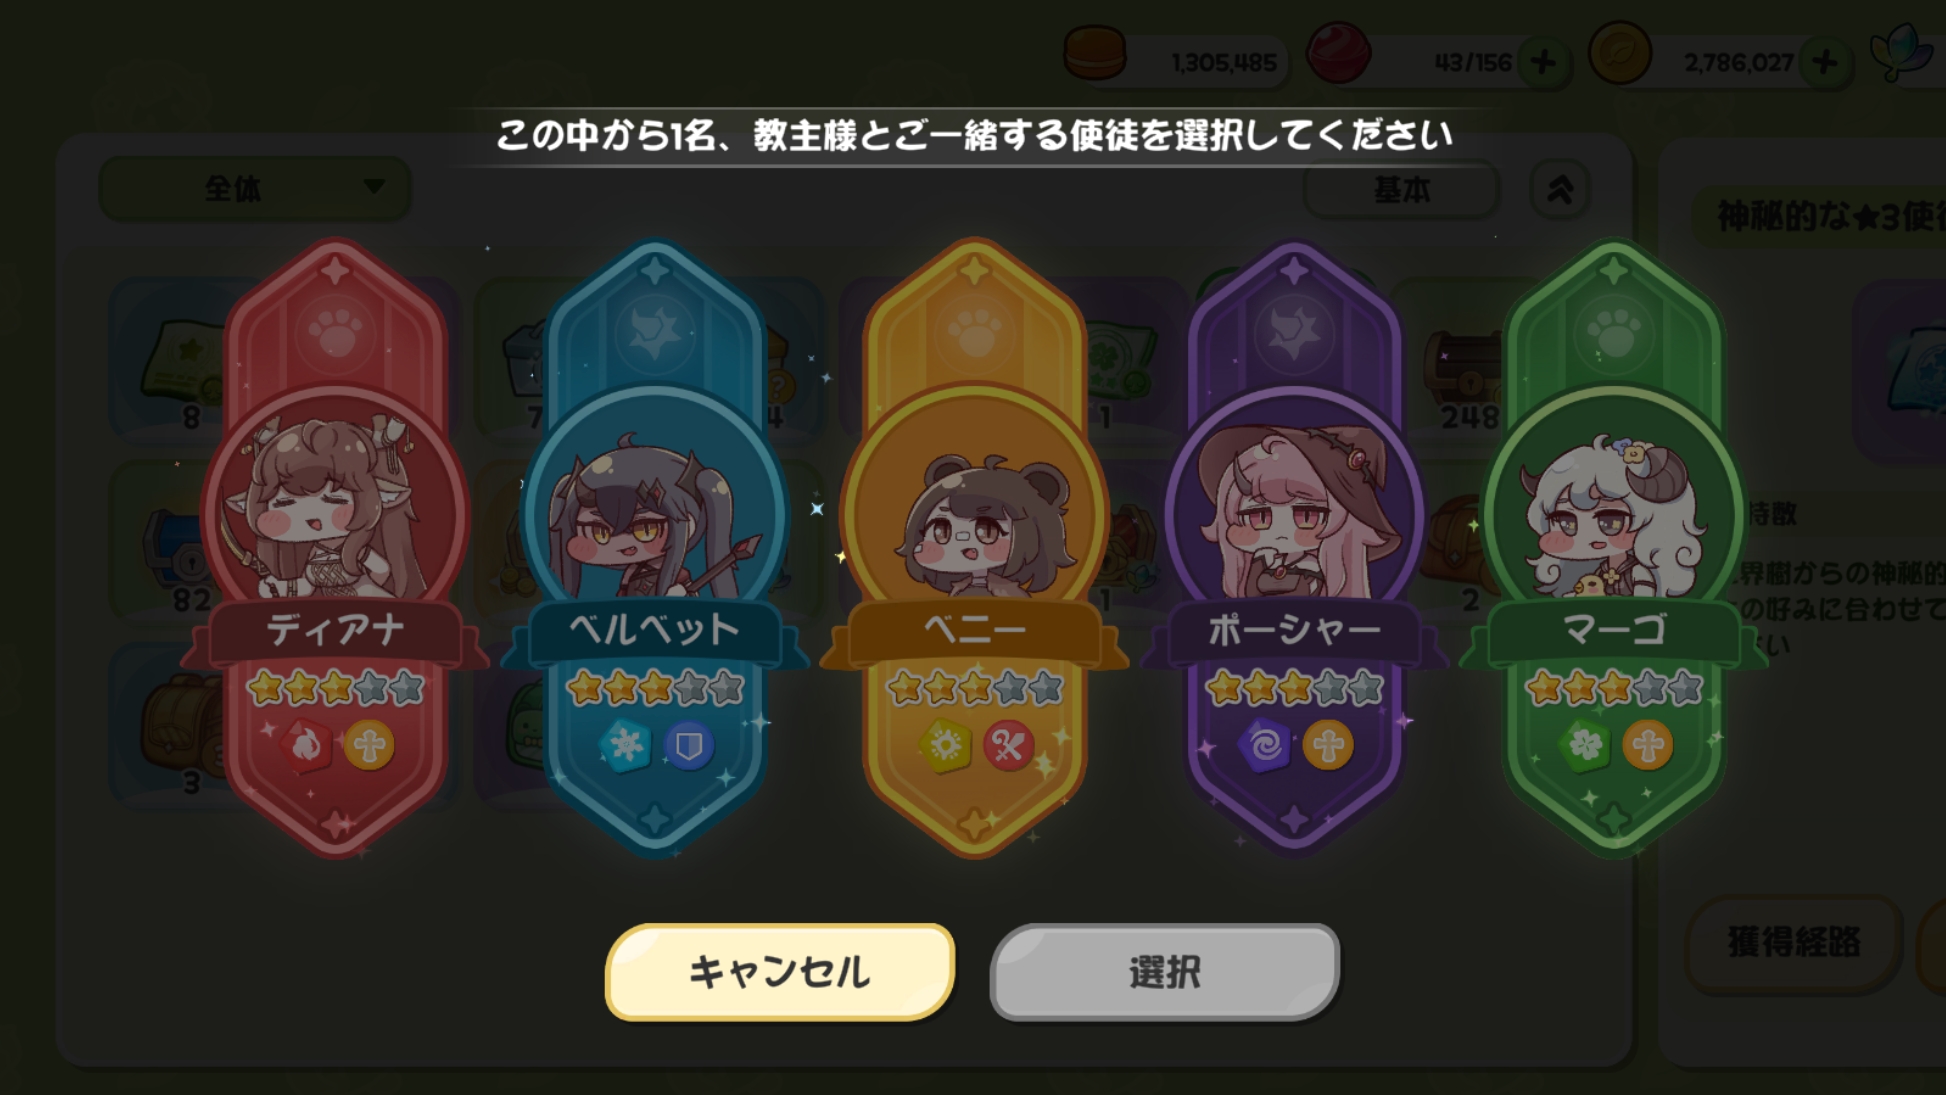Choose the マーゴ sheep character portrait

[1614, 512]
